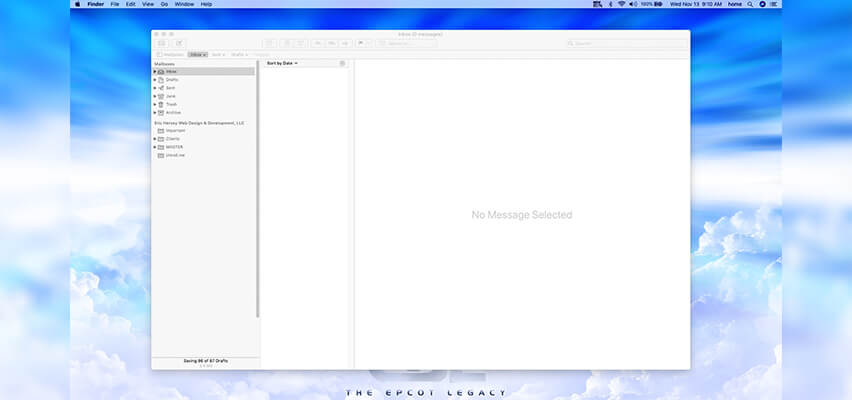Open the Junk mailbox
Screen dimensions: 852x400
[170, 96]
